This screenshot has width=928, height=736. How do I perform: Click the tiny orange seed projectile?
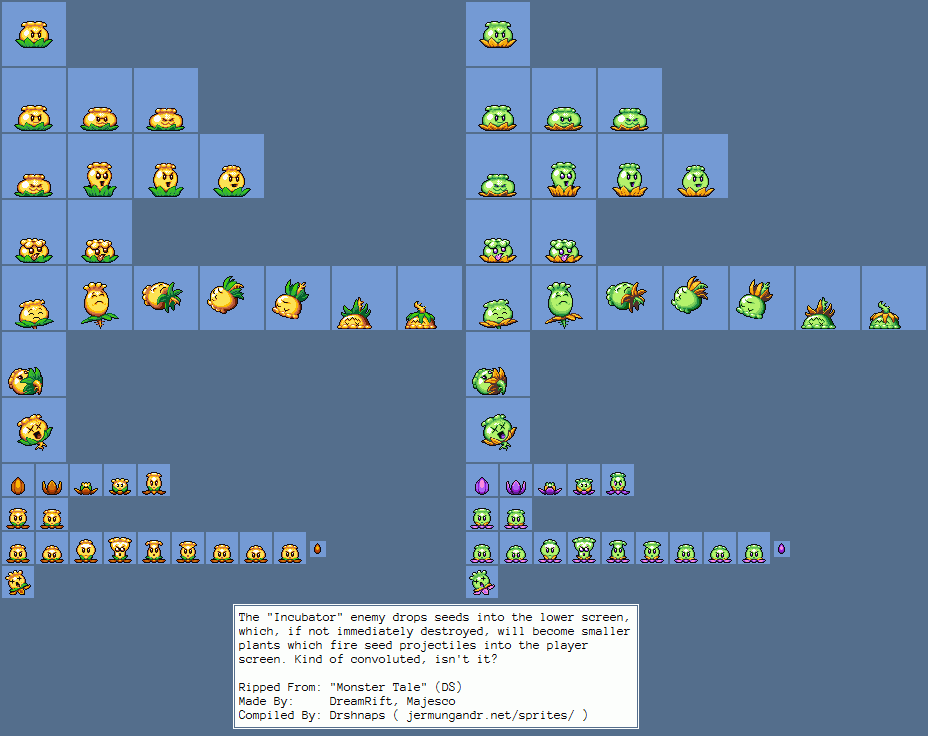point(318,548)
